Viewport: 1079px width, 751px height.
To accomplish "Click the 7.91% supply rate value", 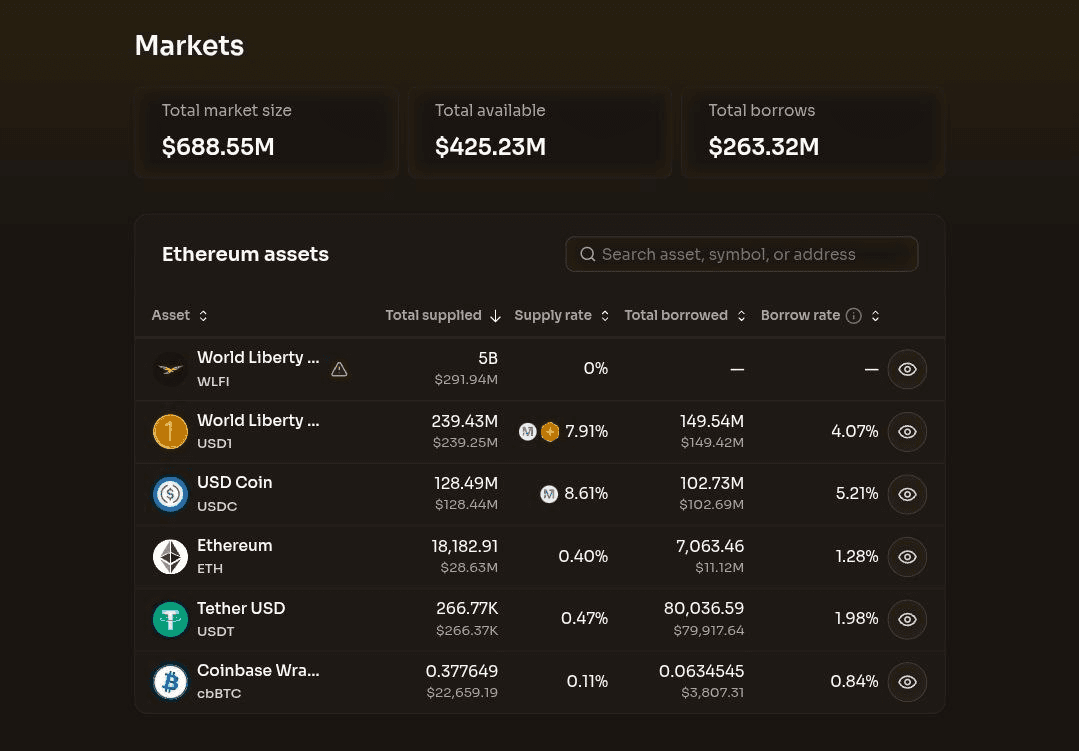I will tap(586, 432).
